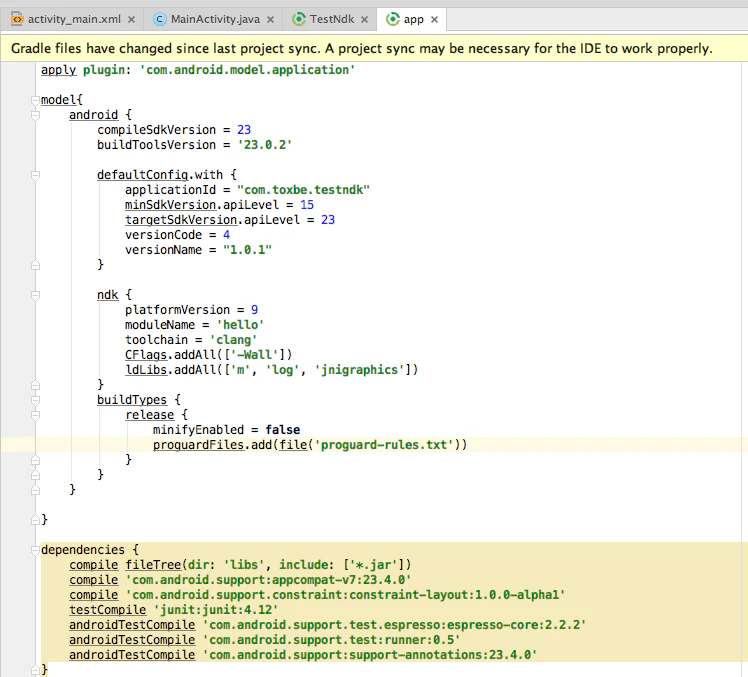Click minifyEnabled false keyword
Screen dimensions: 748x677
click(x=282, y=429)
